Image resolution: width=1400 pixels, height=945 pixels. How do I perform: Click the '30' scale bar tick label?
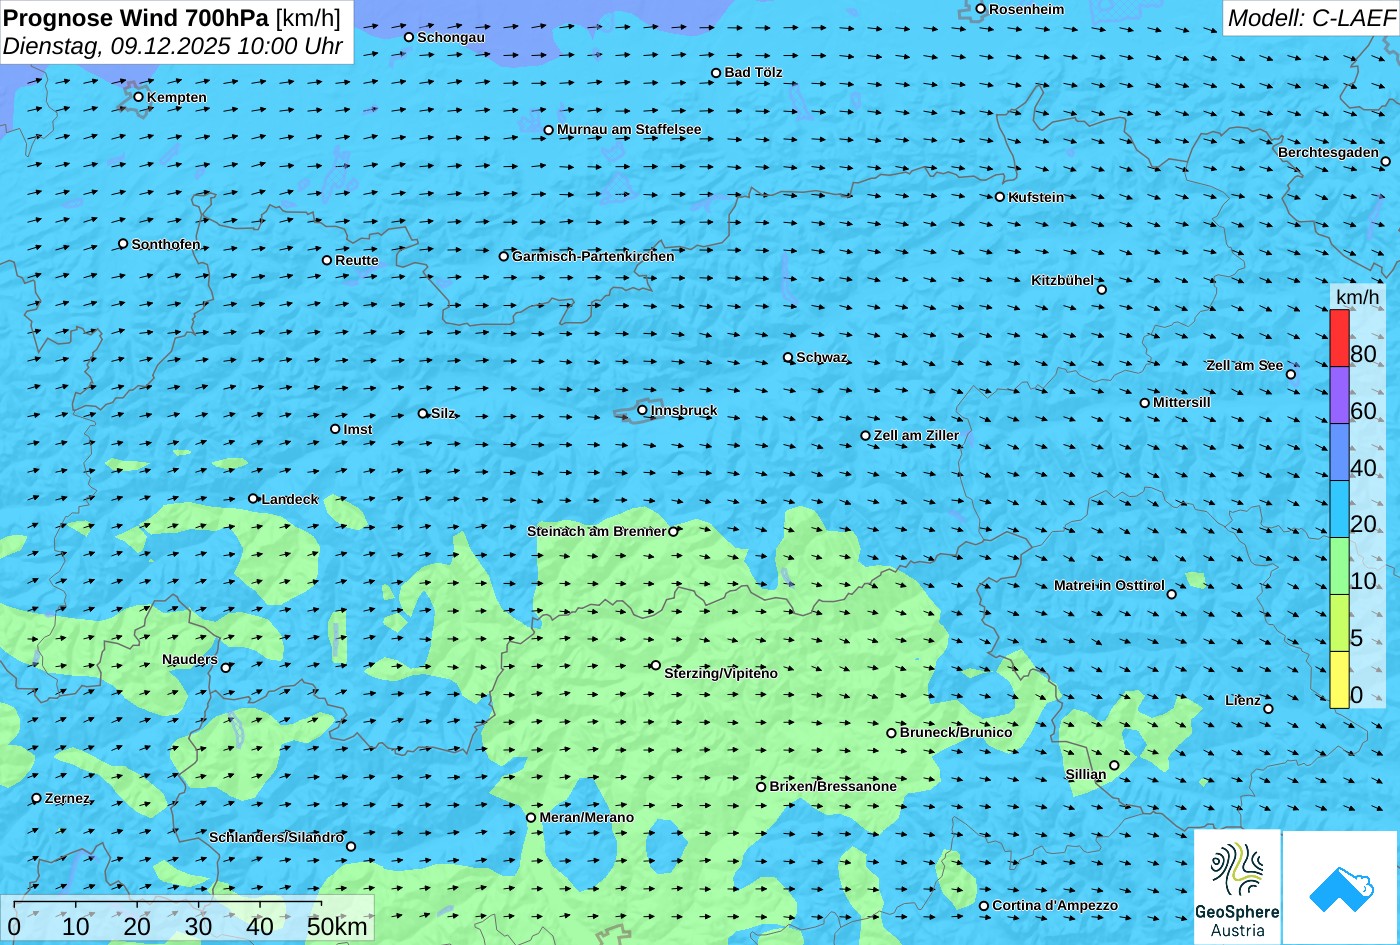point(198,926)
